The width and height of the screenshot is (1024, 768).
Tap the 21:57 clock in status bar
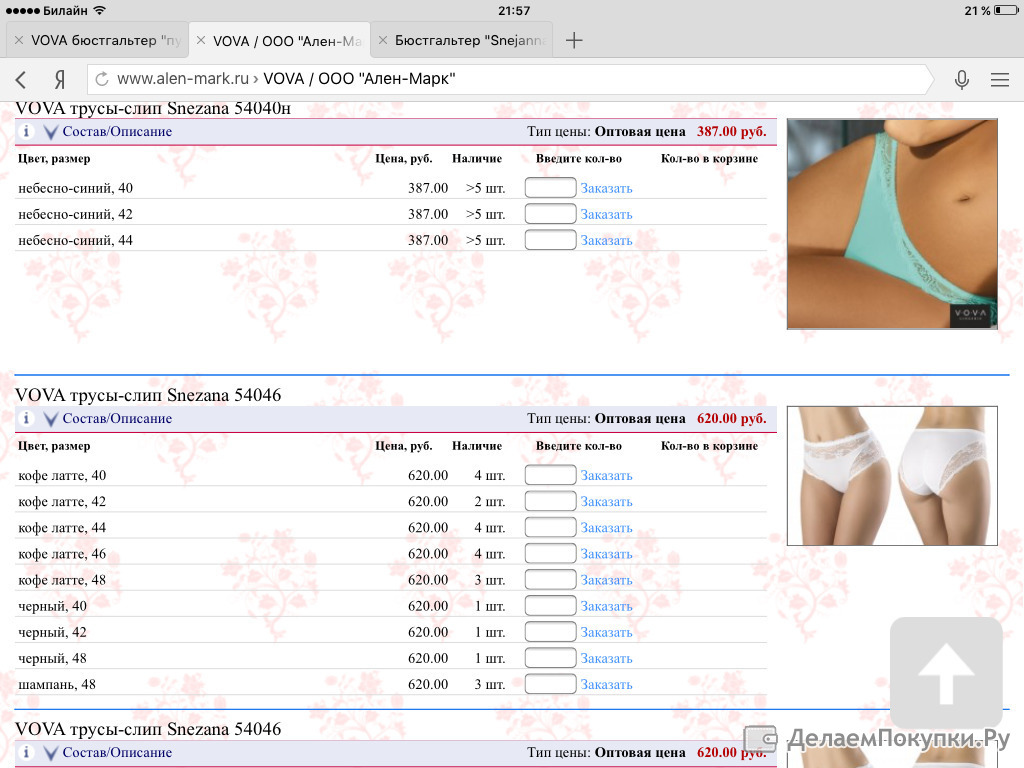(514, 10)
